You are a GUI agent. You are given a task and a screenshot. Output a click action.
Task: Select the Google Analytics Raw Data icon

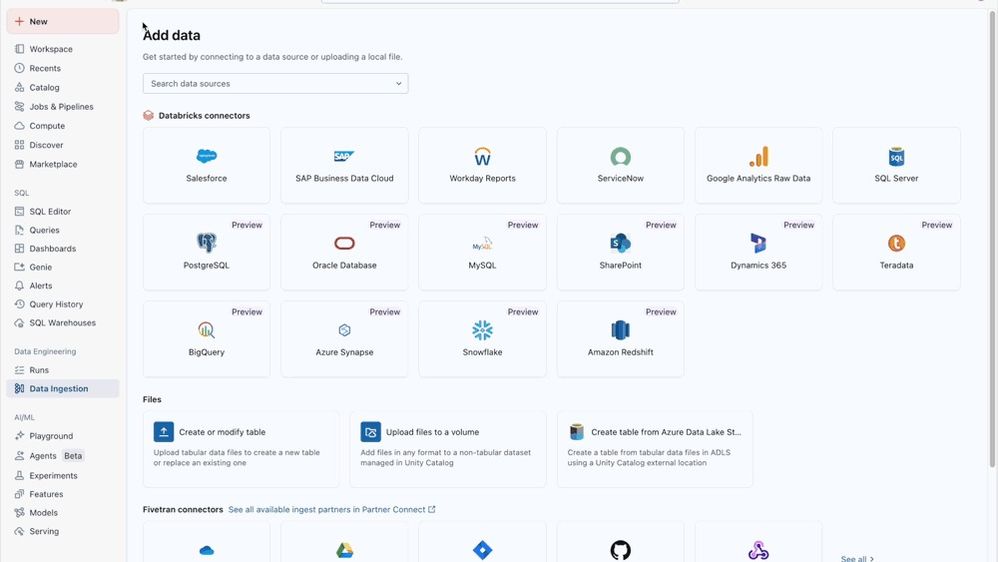[759, 156]
